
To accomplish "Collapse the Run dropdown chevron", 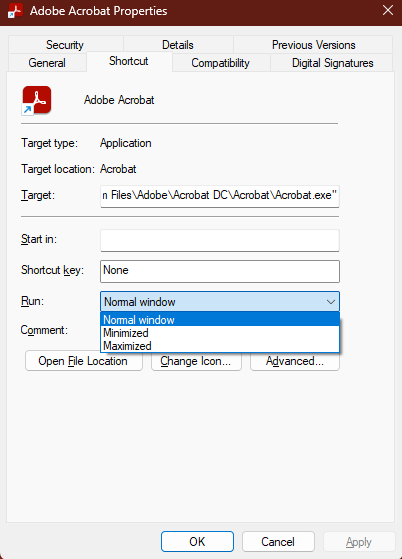I will point(331,302).
